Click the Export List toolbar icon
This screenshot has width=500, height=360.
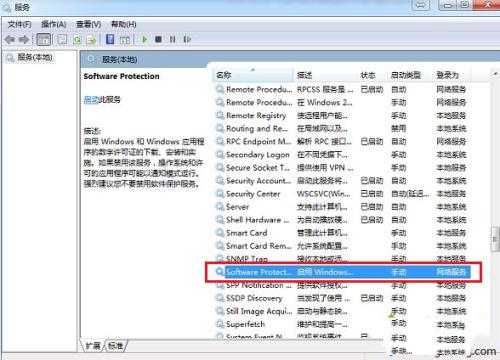pos(91,40)
